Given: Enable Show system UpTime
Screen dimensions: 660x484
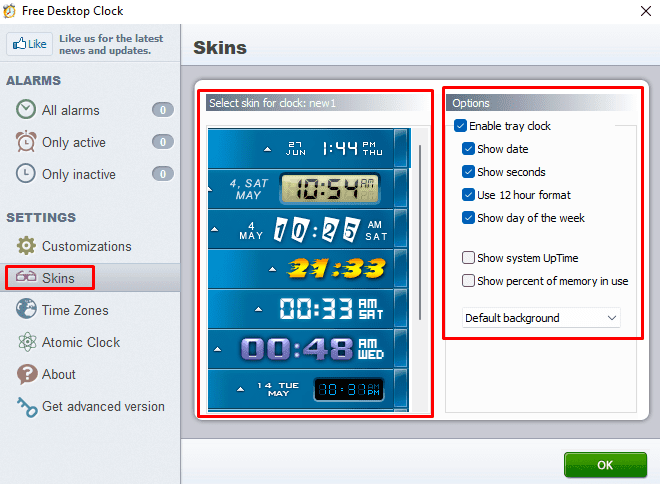Looking at the screenshot, I should point(468,258).
